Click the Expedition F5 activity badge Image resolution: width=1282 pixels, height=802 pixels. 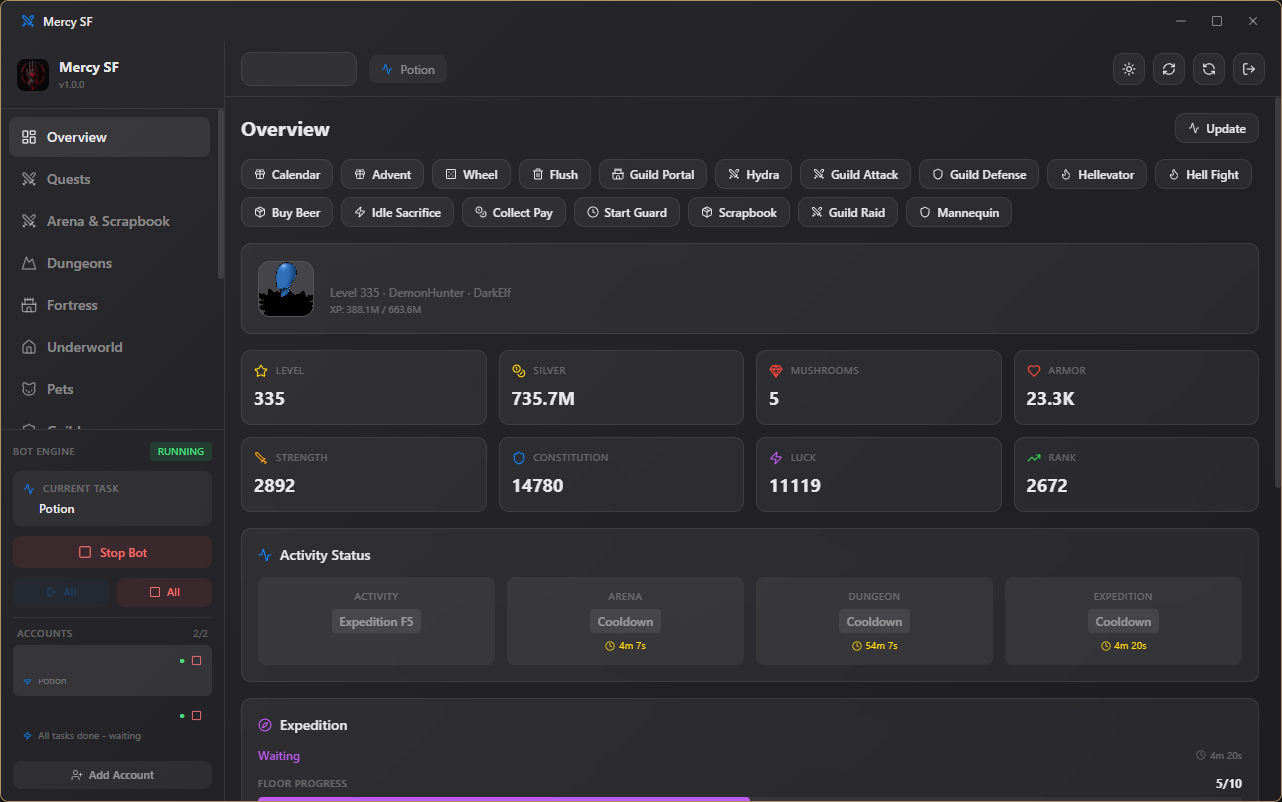[376, 621]
